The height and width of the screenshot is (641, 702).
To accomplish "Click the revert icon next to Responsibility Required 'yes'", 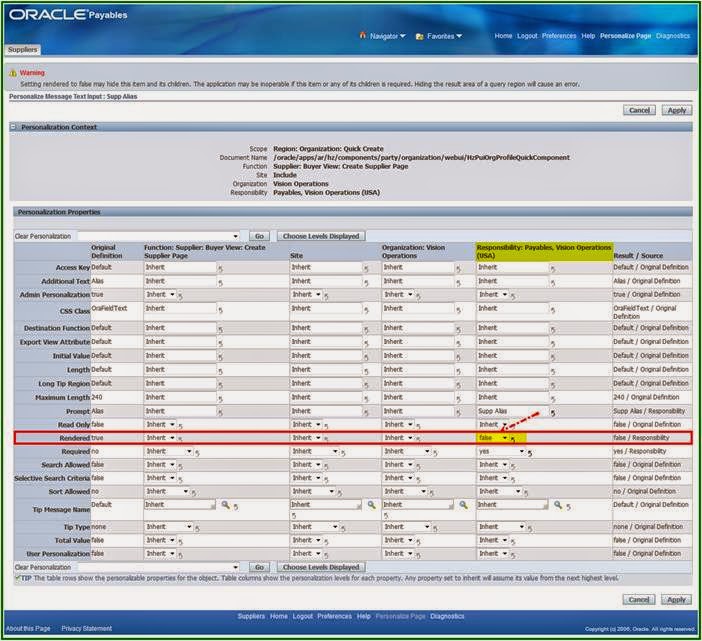I will click(x=530, y=453).
